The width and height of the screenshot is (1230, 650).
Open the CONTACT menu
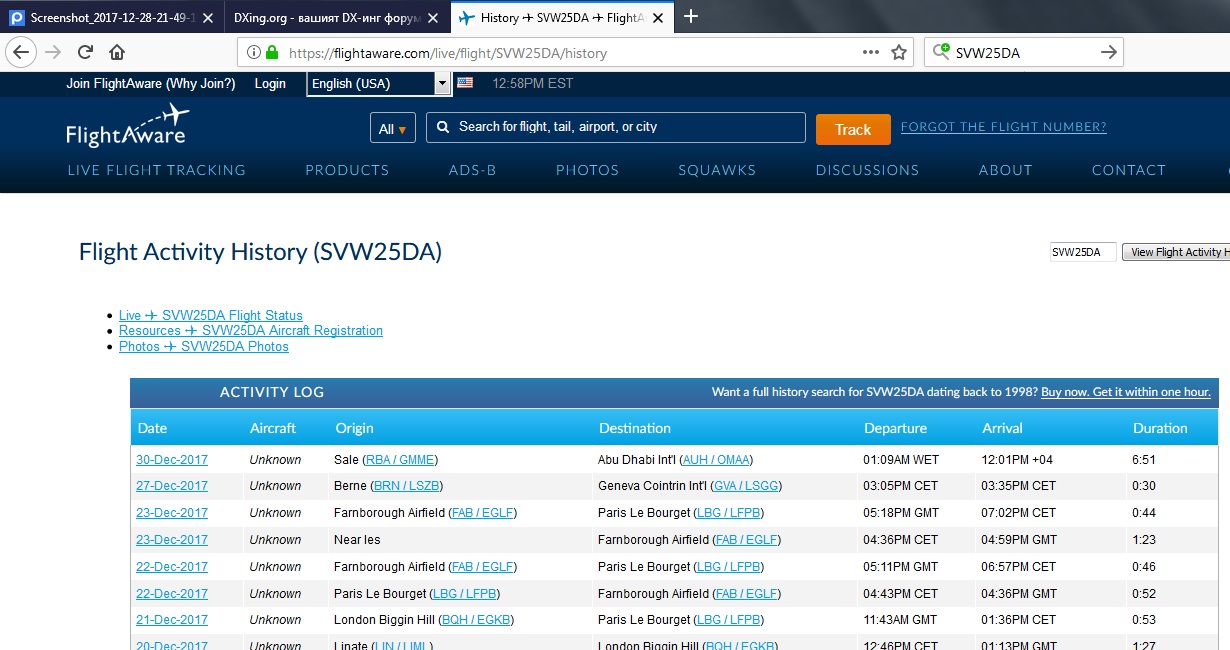(x=1128, y=170)
